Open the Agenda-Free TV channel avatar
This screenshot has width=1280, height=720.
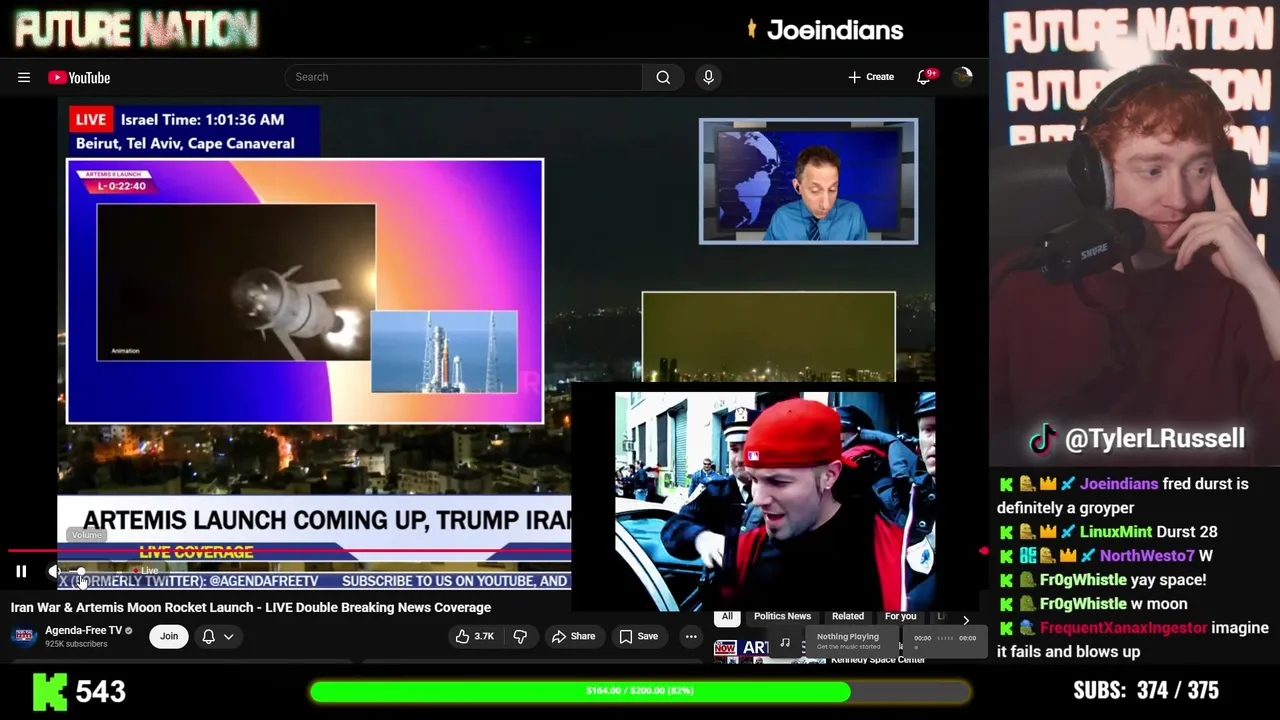[24, 636]
